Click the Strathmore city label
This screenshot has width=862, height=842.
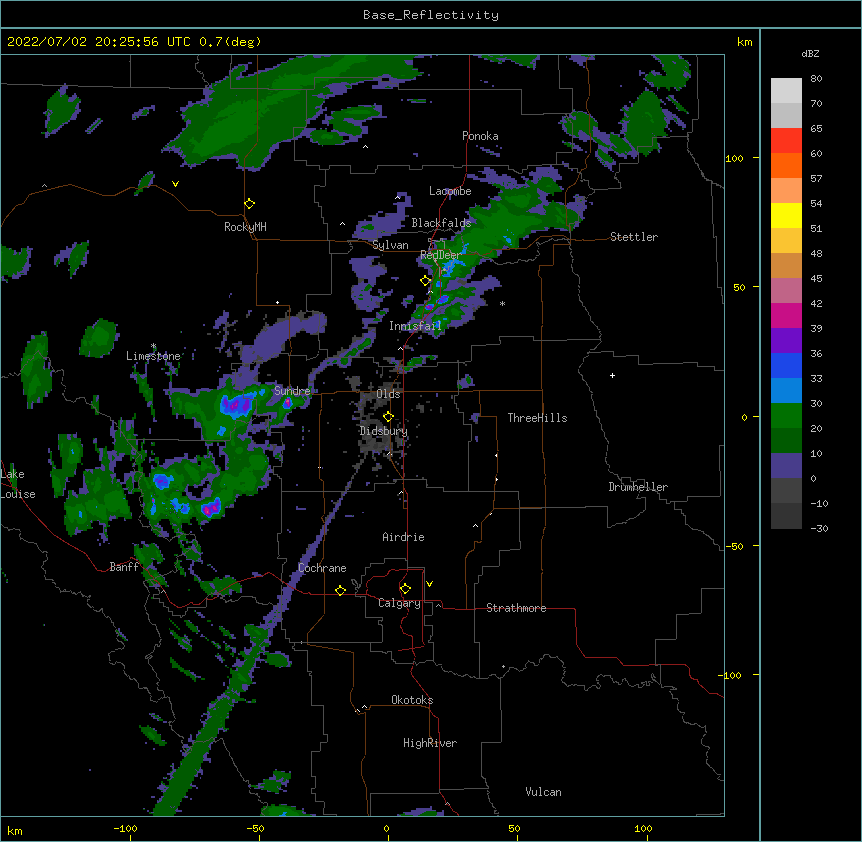(x=516, y=608)
